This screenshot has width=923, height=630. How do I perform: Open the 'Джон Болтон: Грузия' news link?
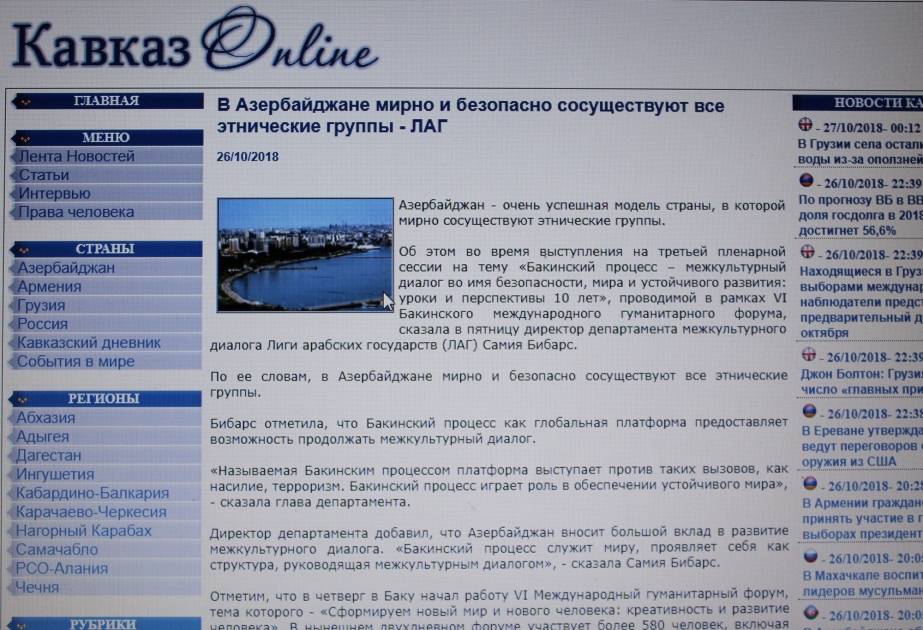862,382
